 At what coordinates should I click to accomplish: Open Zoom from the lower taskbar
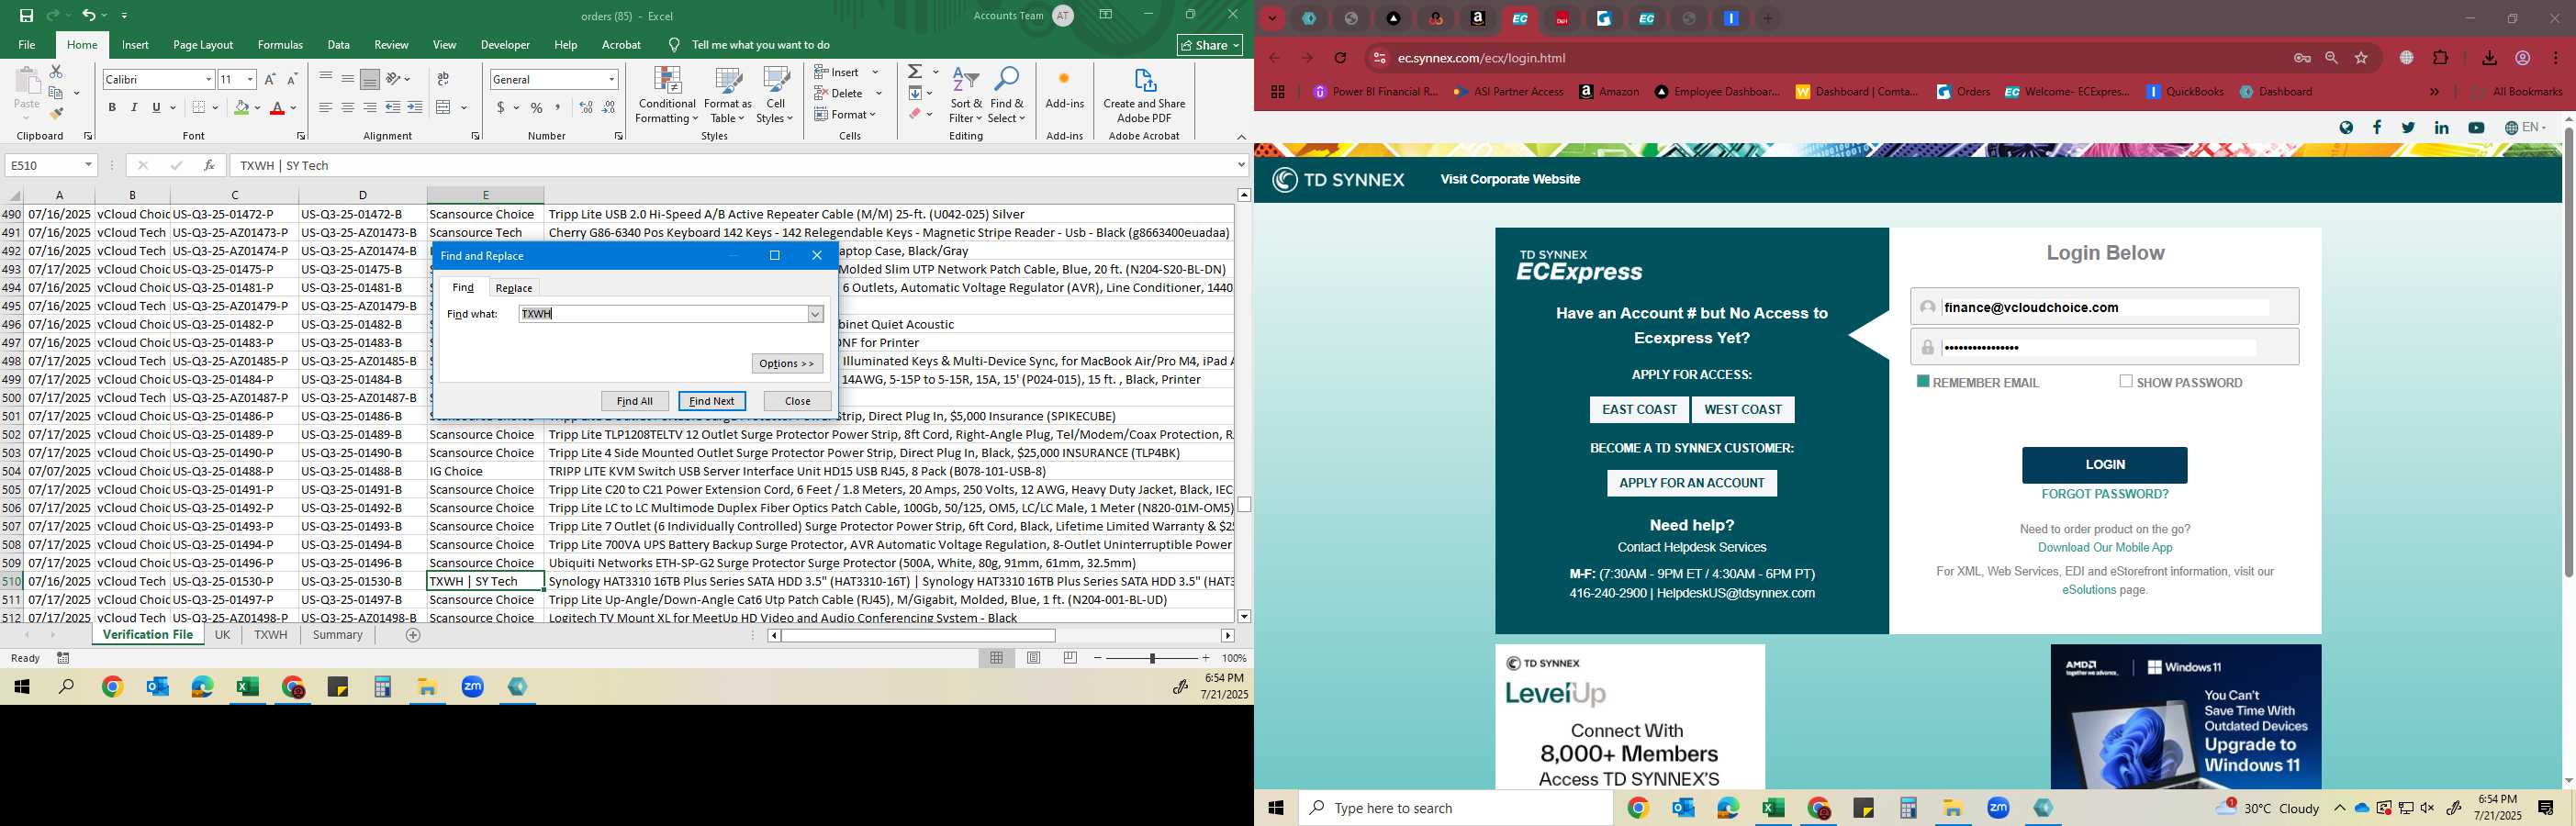[1998, 808]
